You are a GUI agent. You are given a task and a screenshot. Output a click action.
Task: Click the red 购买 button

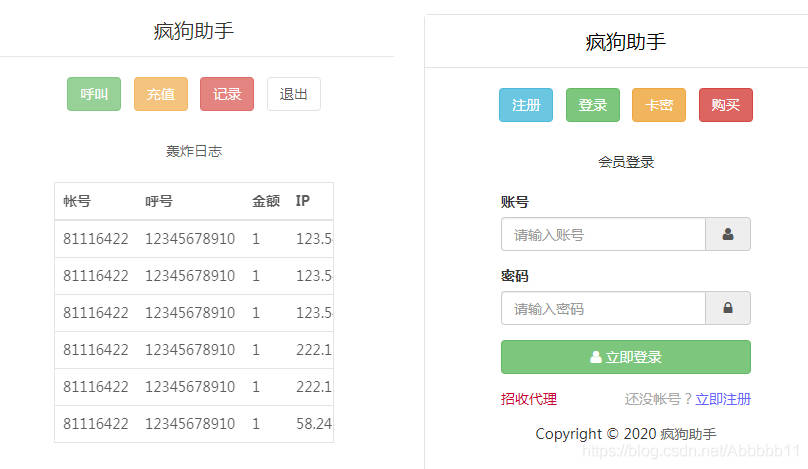click(726, 105)
